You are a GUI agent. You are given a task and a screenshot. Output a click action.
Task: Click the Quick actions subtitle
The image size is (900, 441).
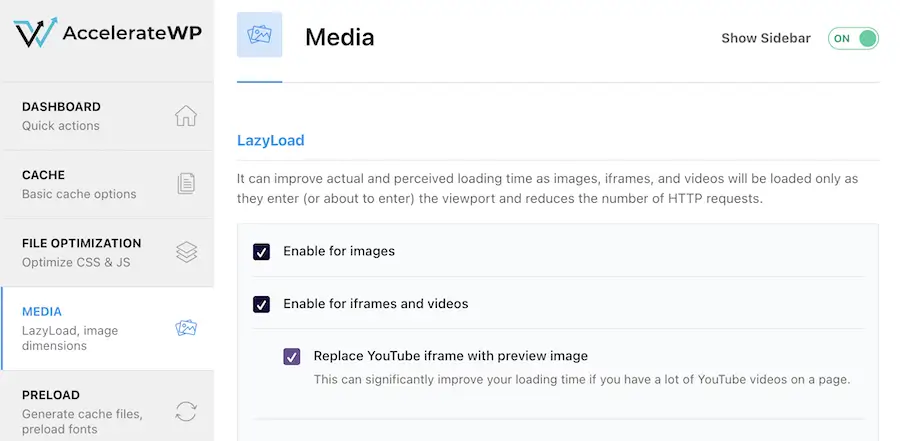click(x=60, y=126)
